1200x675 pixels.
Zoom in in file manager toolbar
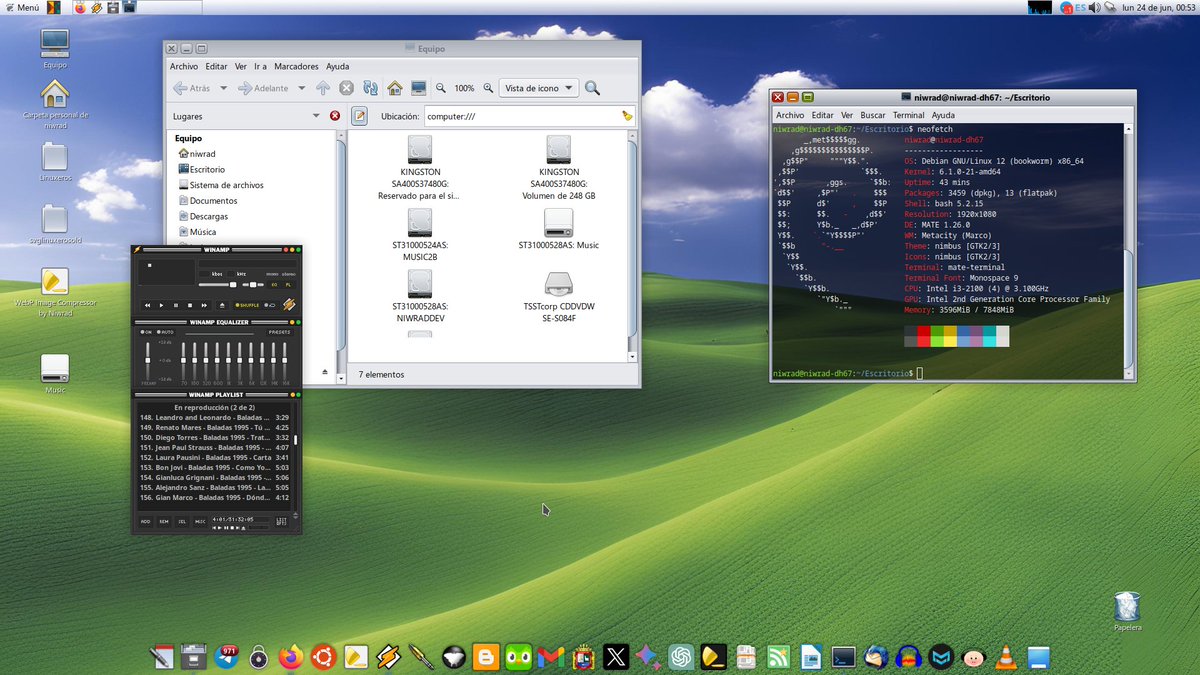point(488,88)
